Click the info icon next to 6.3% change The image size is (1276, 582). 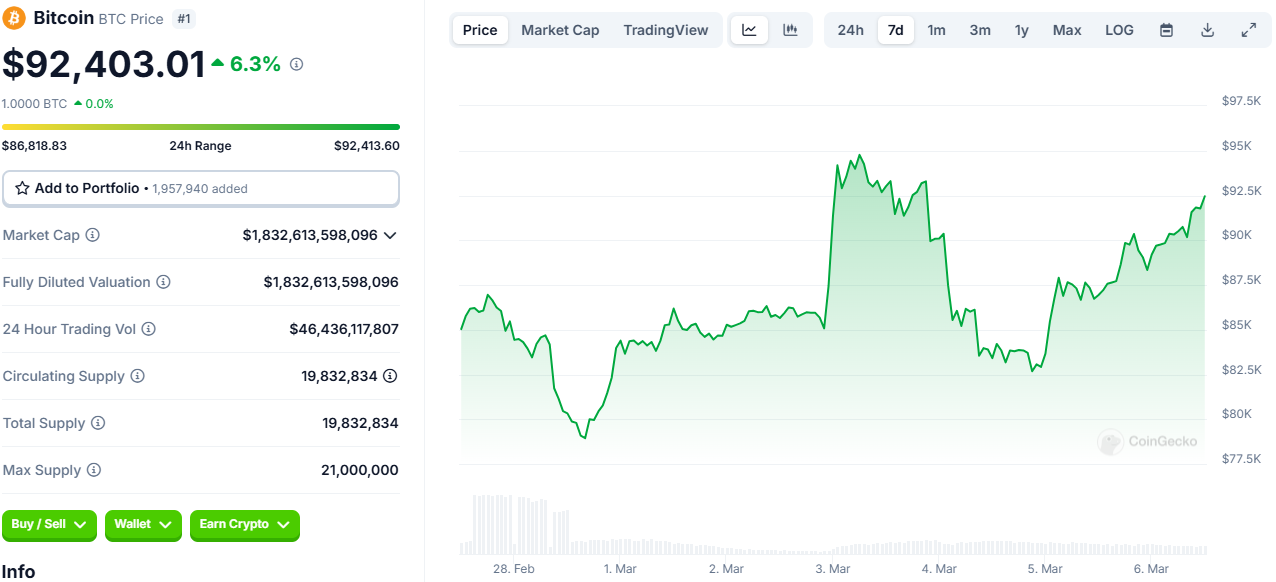296,64
